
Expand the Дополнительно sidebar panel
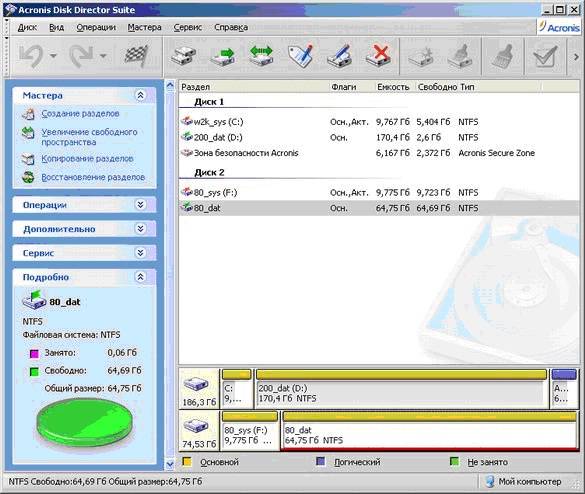(140, 229)
